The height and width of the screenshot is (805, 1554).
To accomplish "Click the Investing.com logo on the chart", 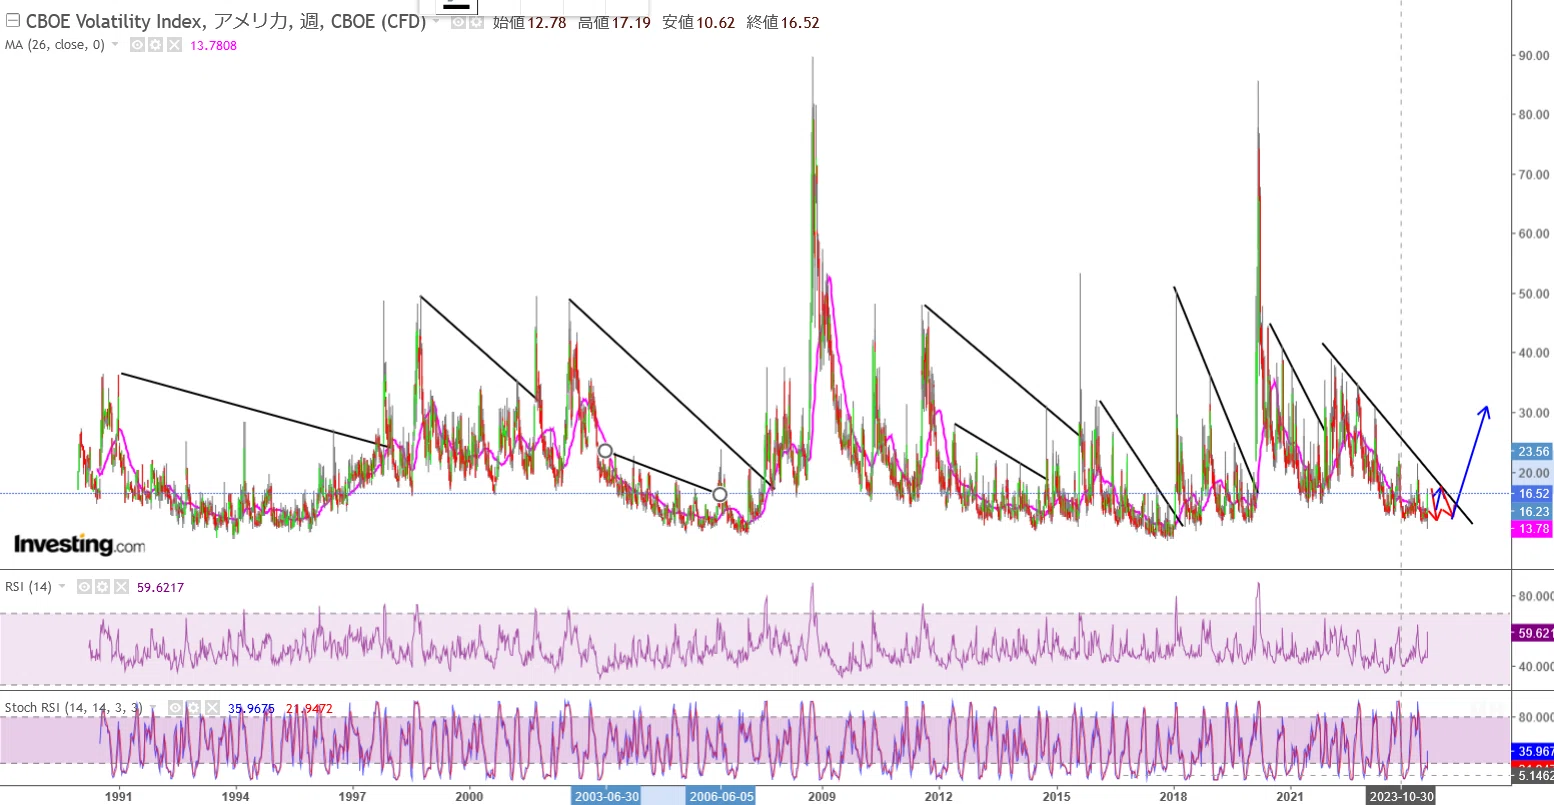I will tap(79, 545).
